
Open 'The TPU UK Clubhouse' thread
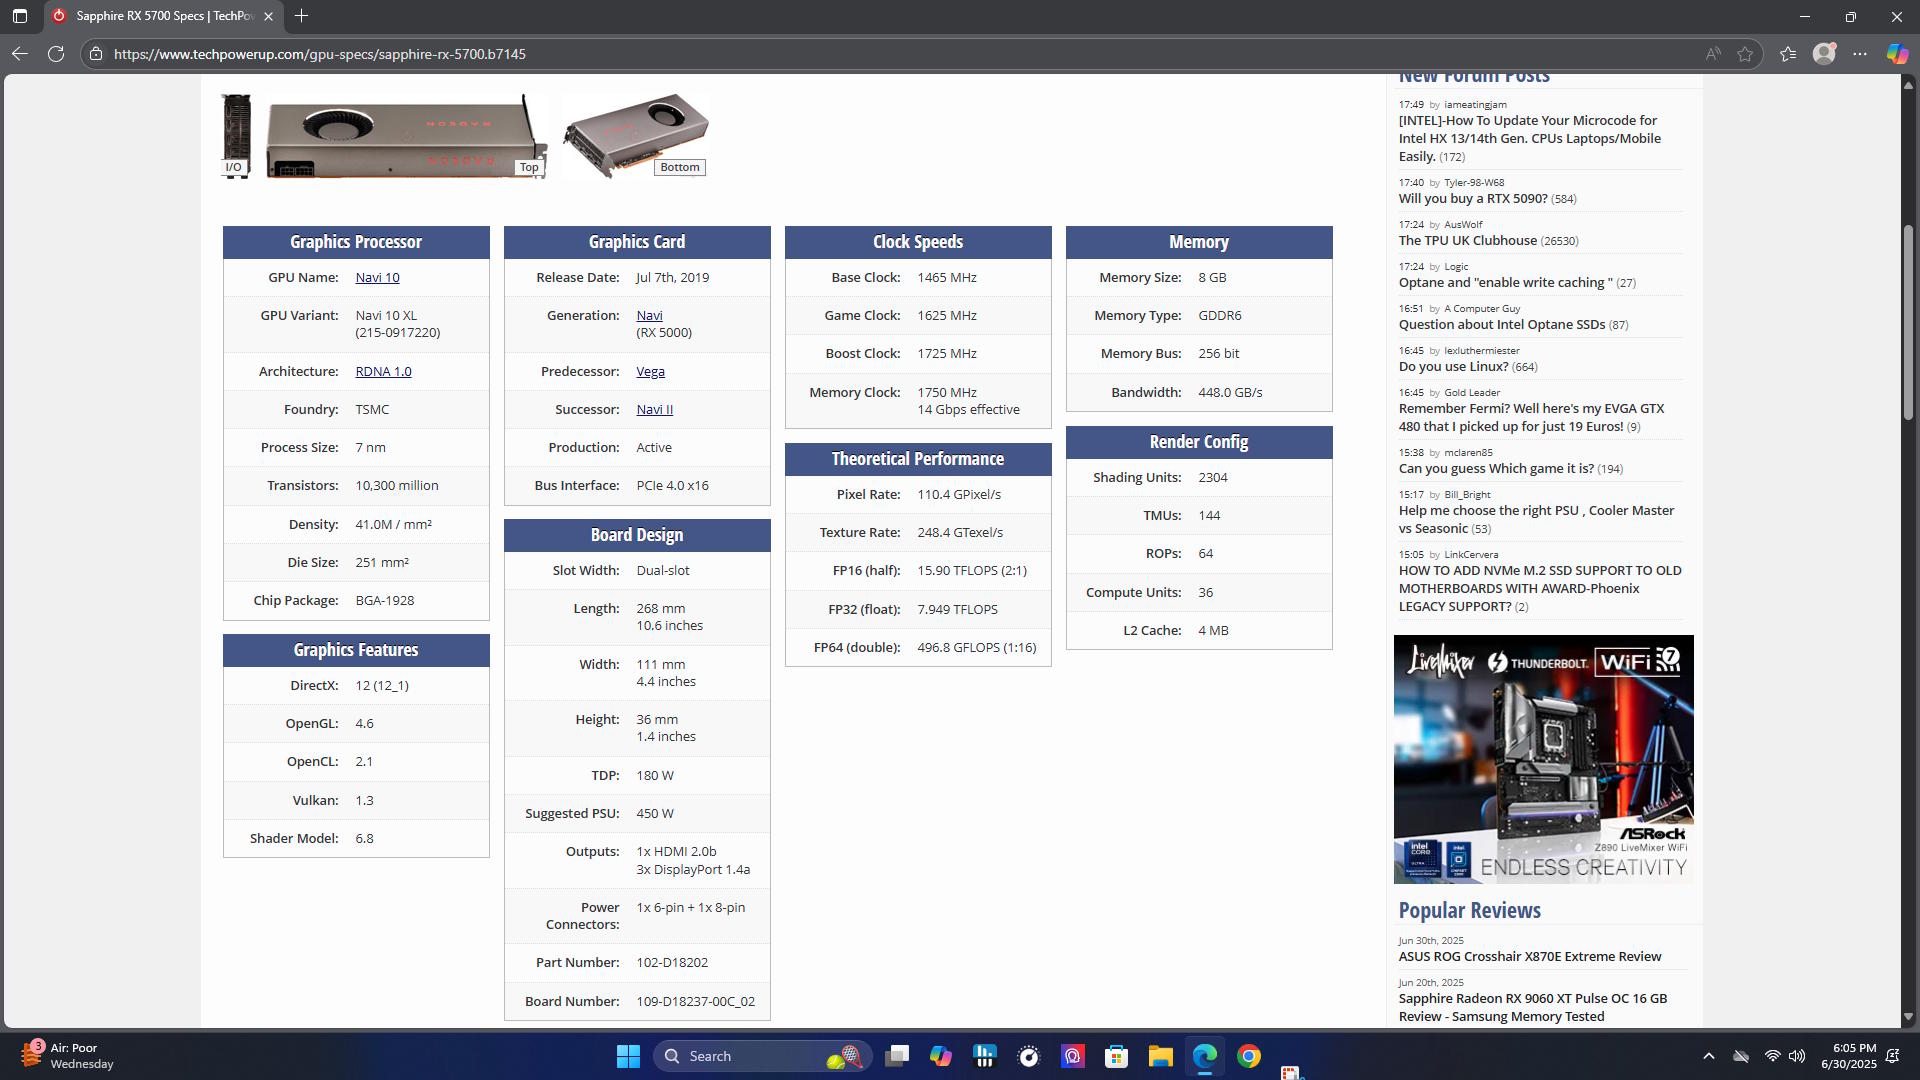(x=1467, y=241)
